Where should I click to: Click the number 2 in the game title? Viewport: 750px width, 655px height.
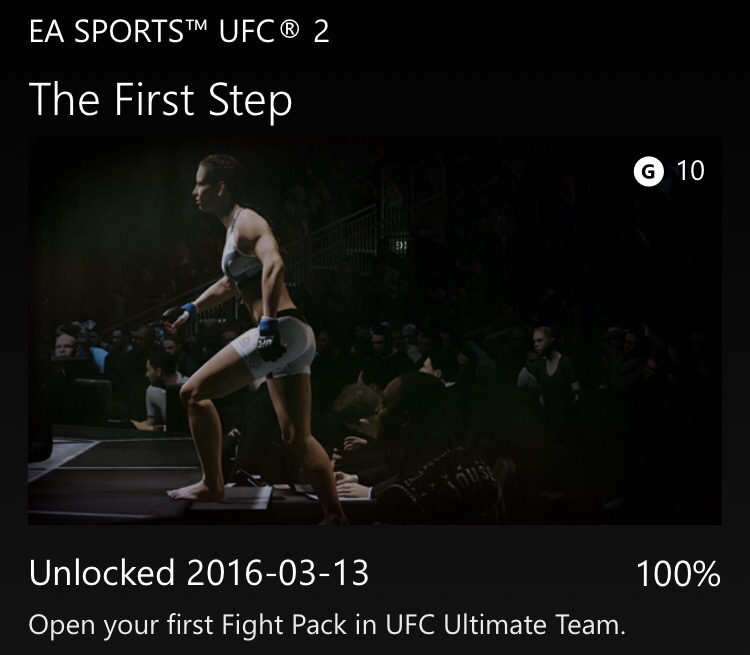tap(321, 31)
